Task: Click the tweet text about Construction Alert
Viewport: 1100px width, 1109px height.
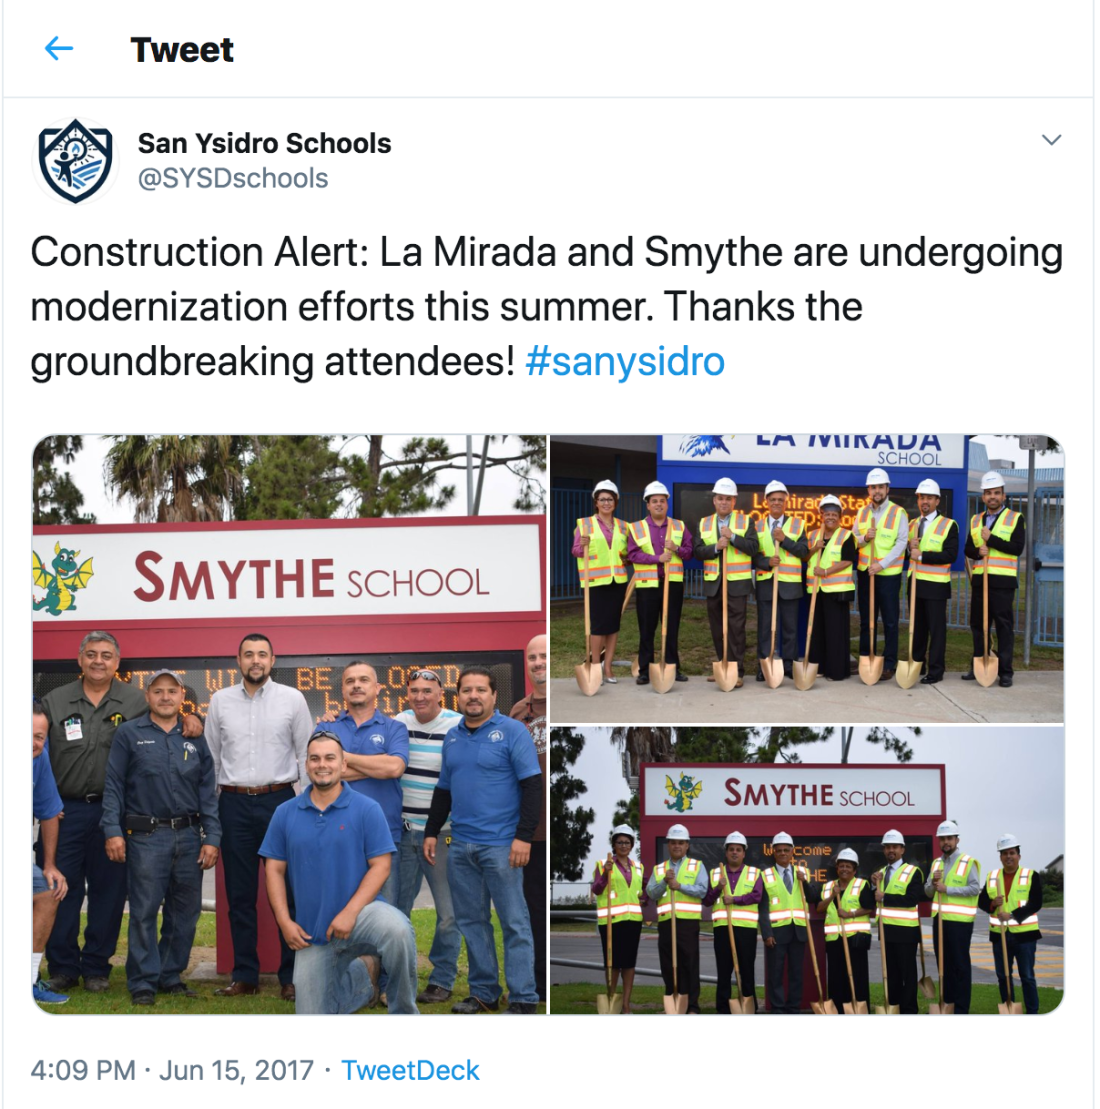Action: 546,306
